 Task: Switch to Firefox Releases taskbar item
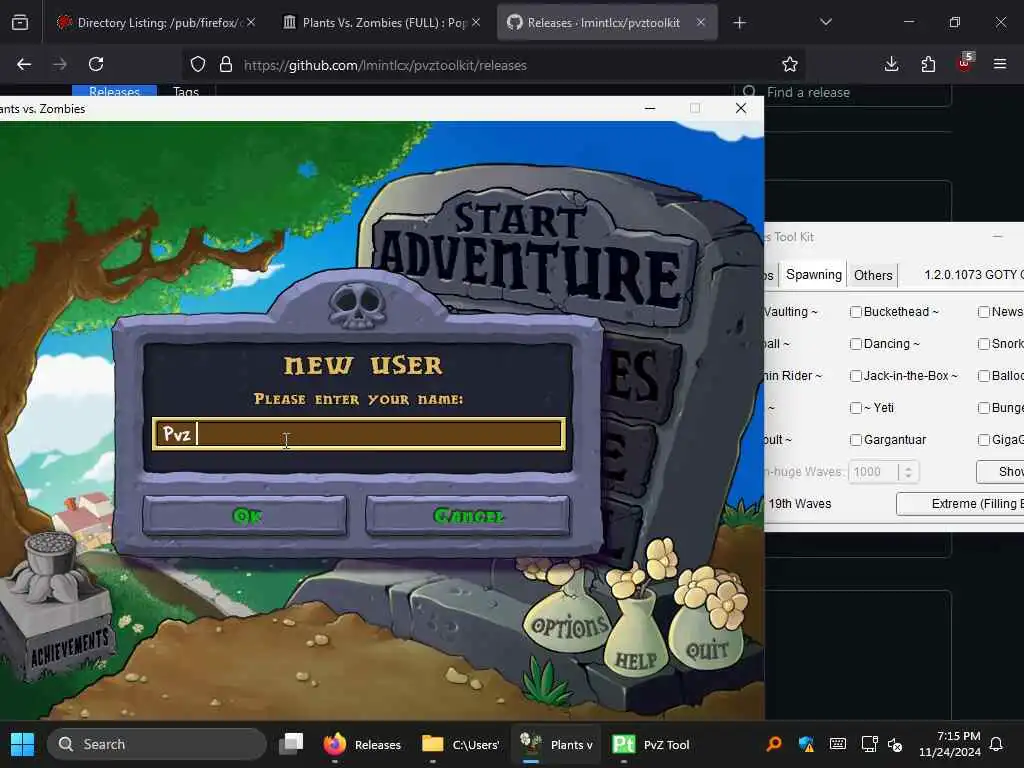tap(362, 744)
